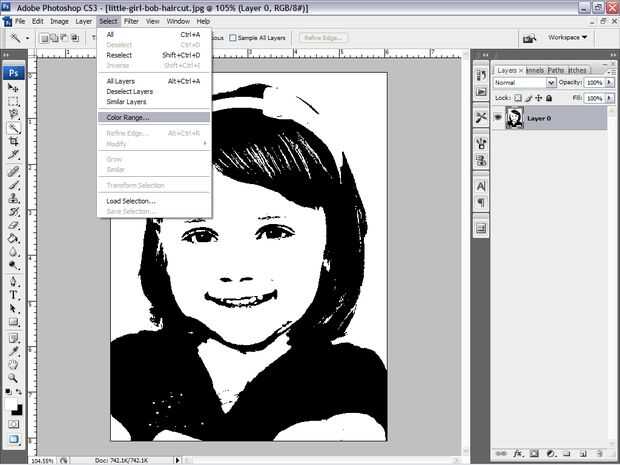Open the Filter menu
This screenshot has height=465, width=620.
(131, 21)
